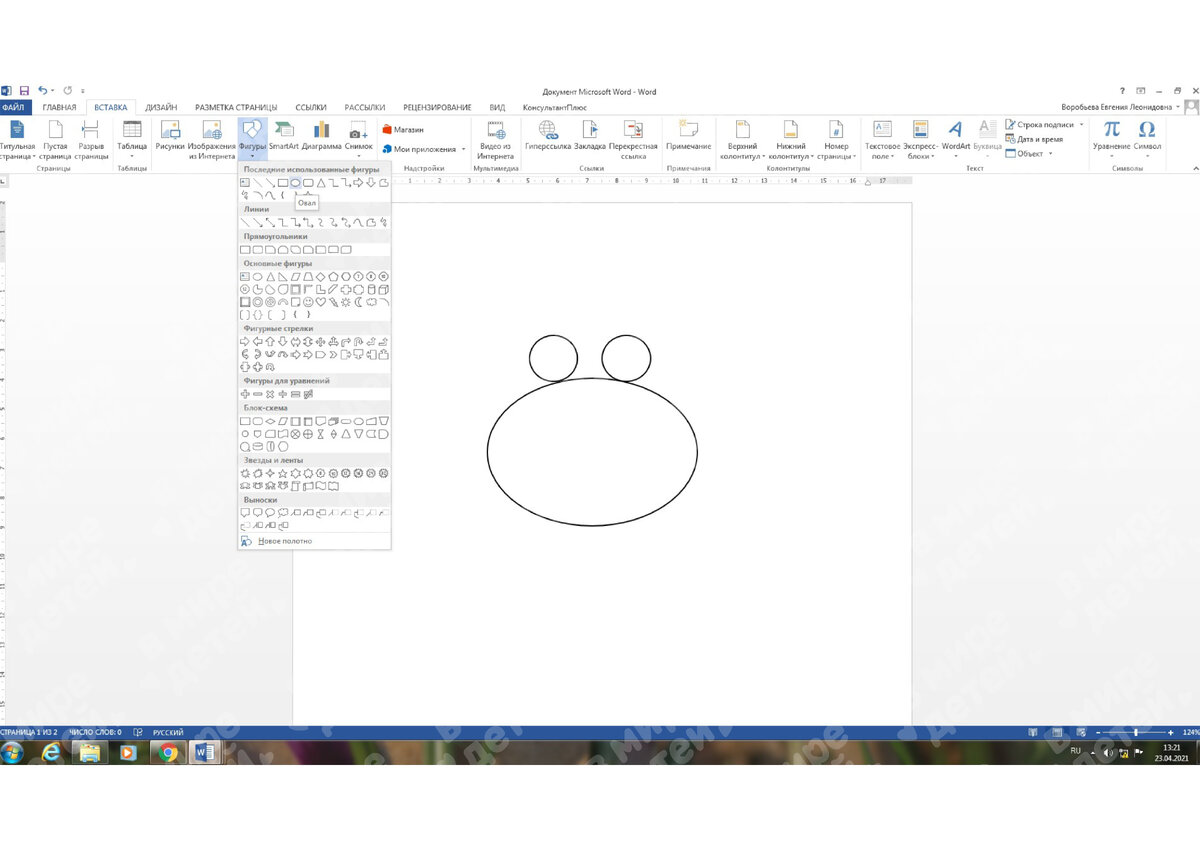Add a Примечание comment
The width and height of the screenshot is (1200, 849).
(x=689, y=136)
